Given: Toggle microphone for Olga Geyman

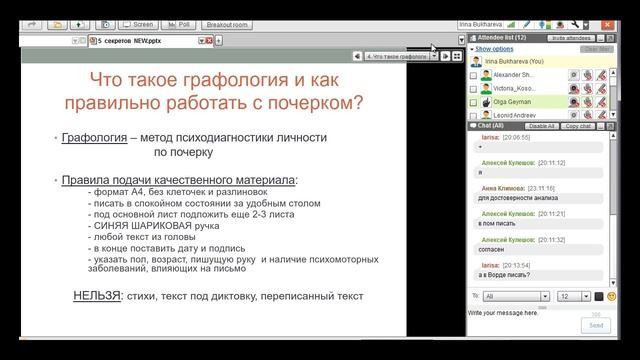Looking at the screenshot, I should point(587,102).
